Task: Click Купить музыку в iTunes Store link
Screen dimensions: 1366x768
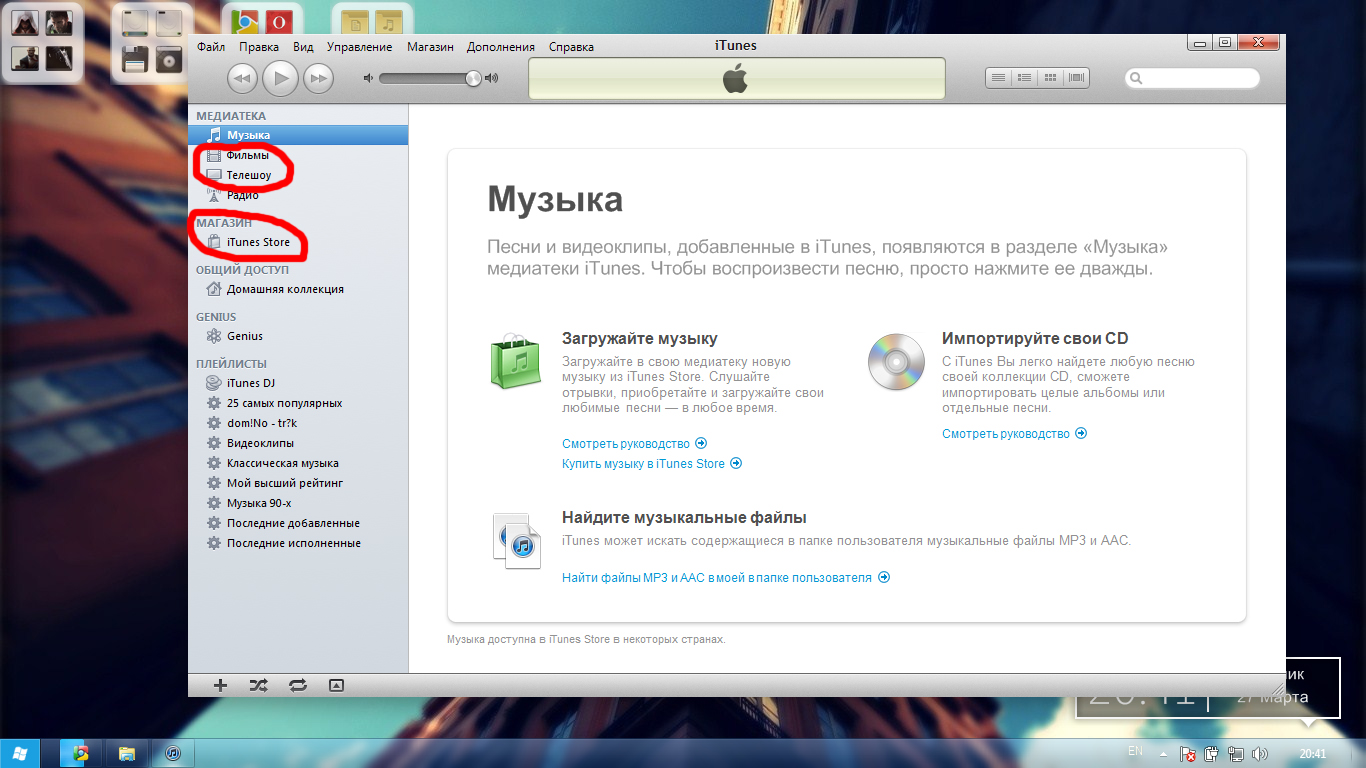Action: pyautogui.click(x=652, y=464)
